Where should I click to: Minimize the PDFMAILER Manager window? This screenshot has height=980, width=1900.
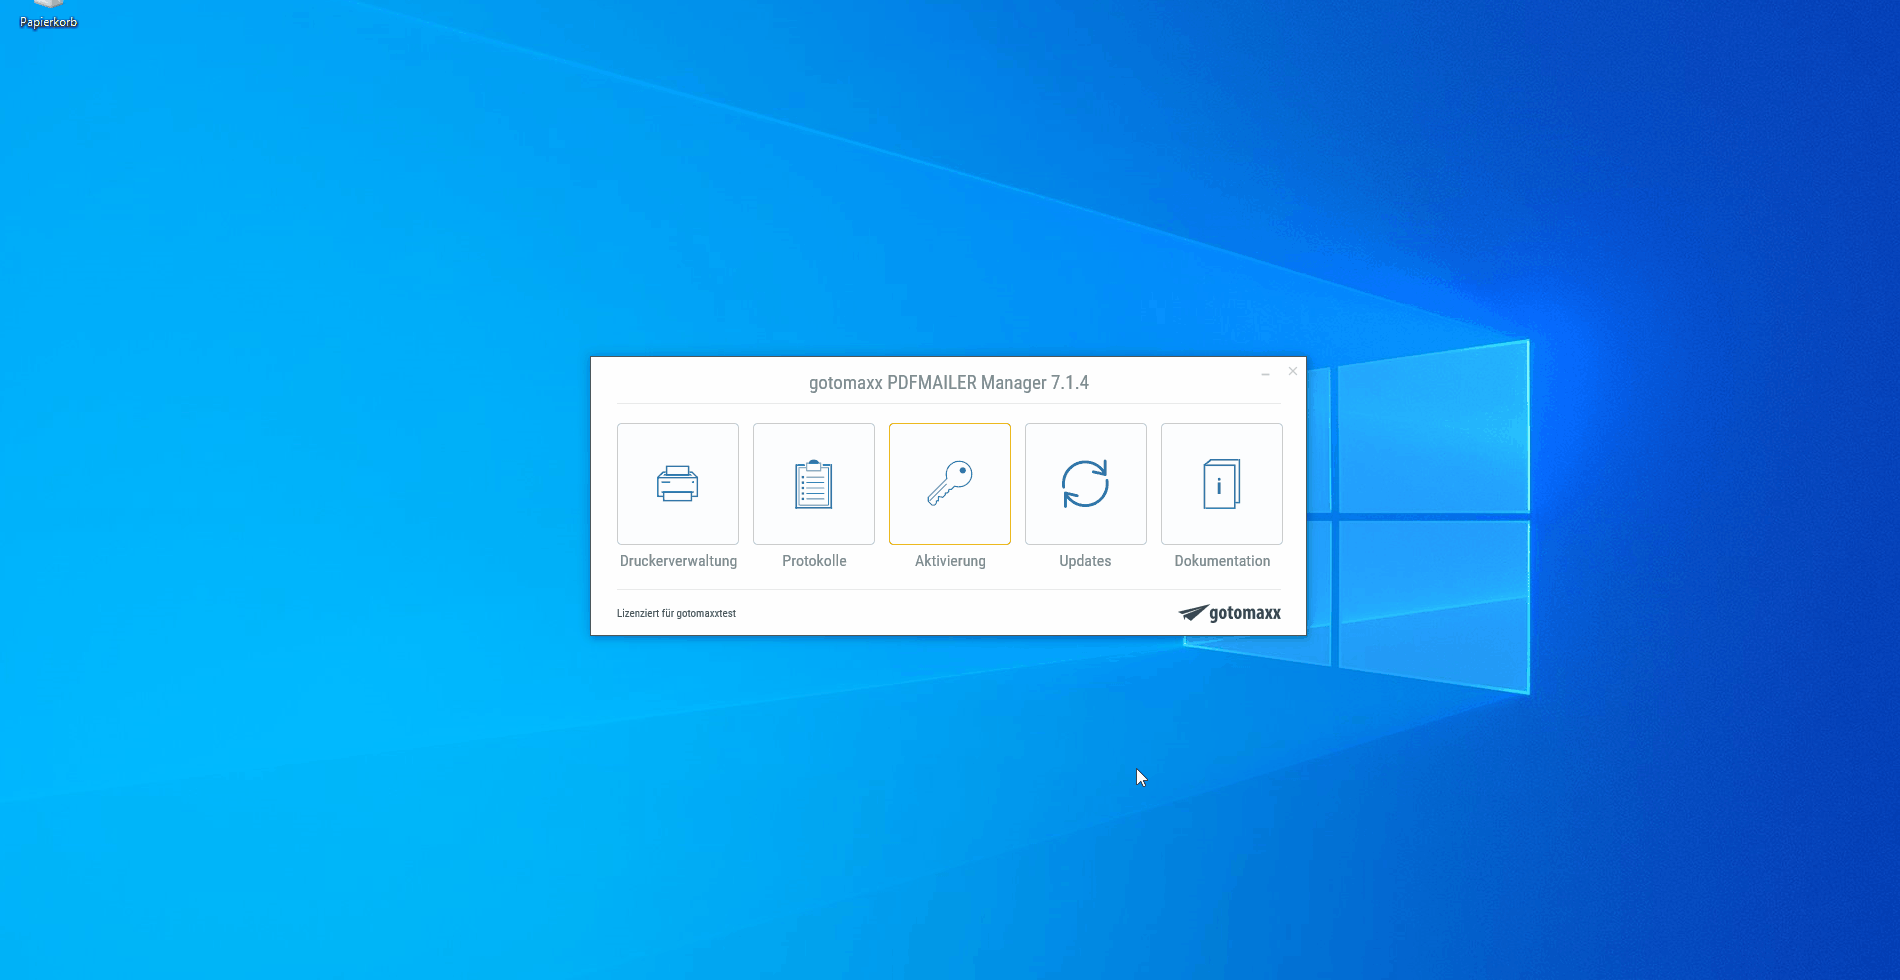pos(1265,372)
